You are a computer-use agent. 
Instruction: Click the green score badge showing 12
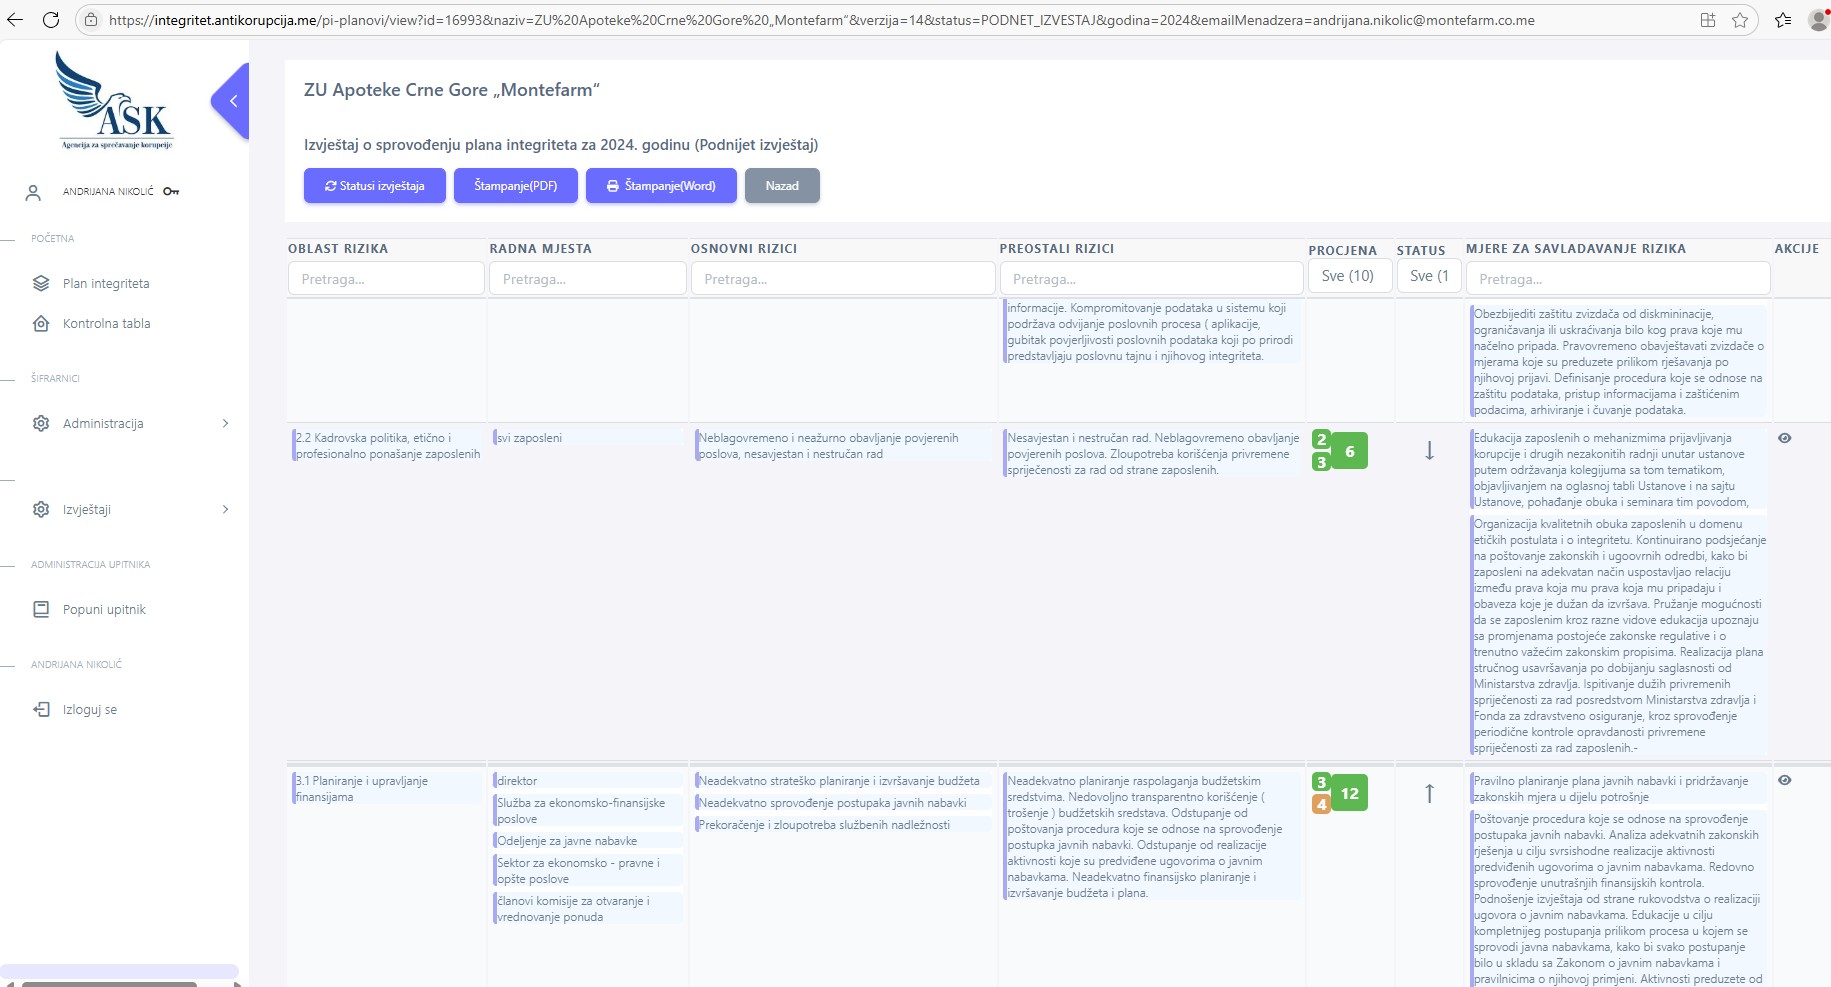(x=1349, y=793)
